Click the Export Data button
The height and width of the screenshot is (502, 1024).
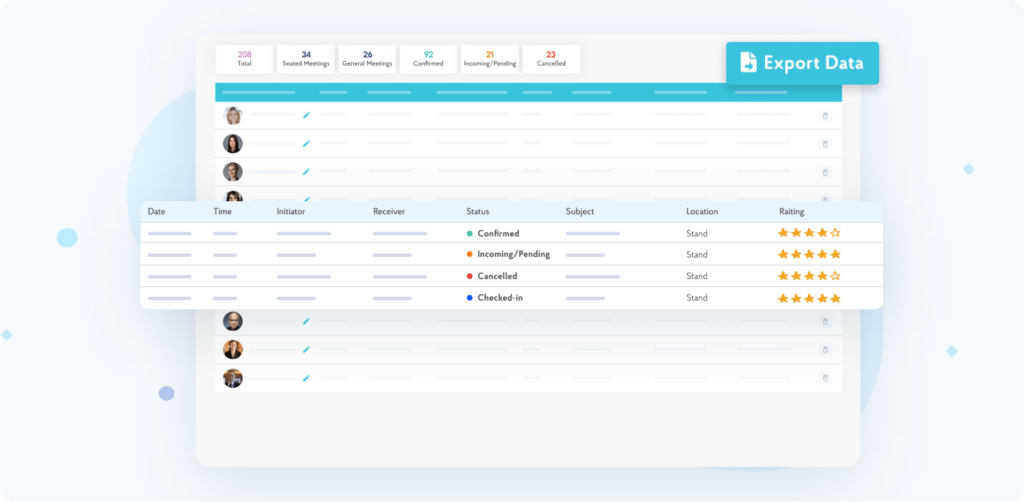point(802,63)
